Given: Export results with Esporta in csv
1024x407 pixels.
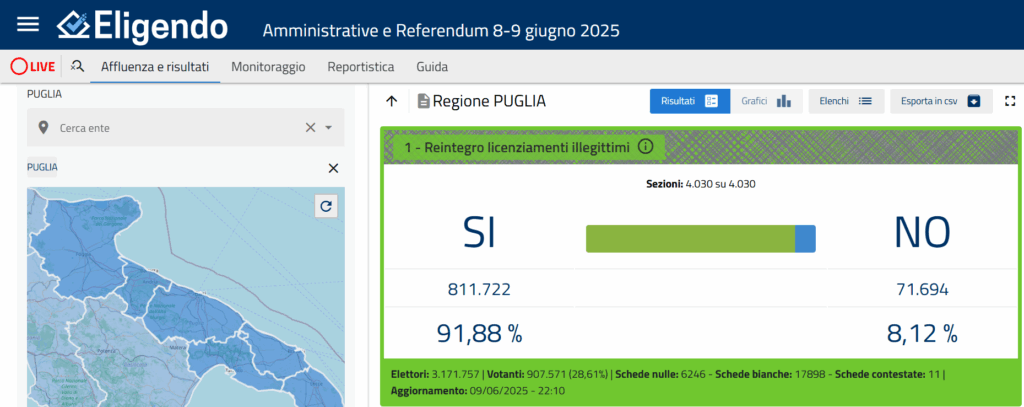Looking at the screenshot, I should tap(940, 101).
